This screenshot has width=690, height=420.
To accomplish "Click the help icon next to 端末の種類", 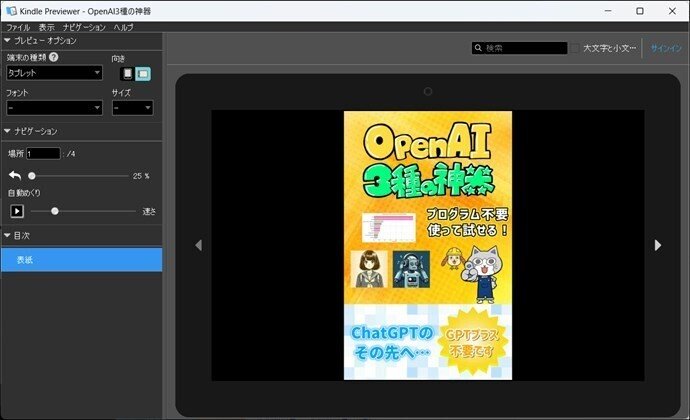I will click(x=54, y=57).
